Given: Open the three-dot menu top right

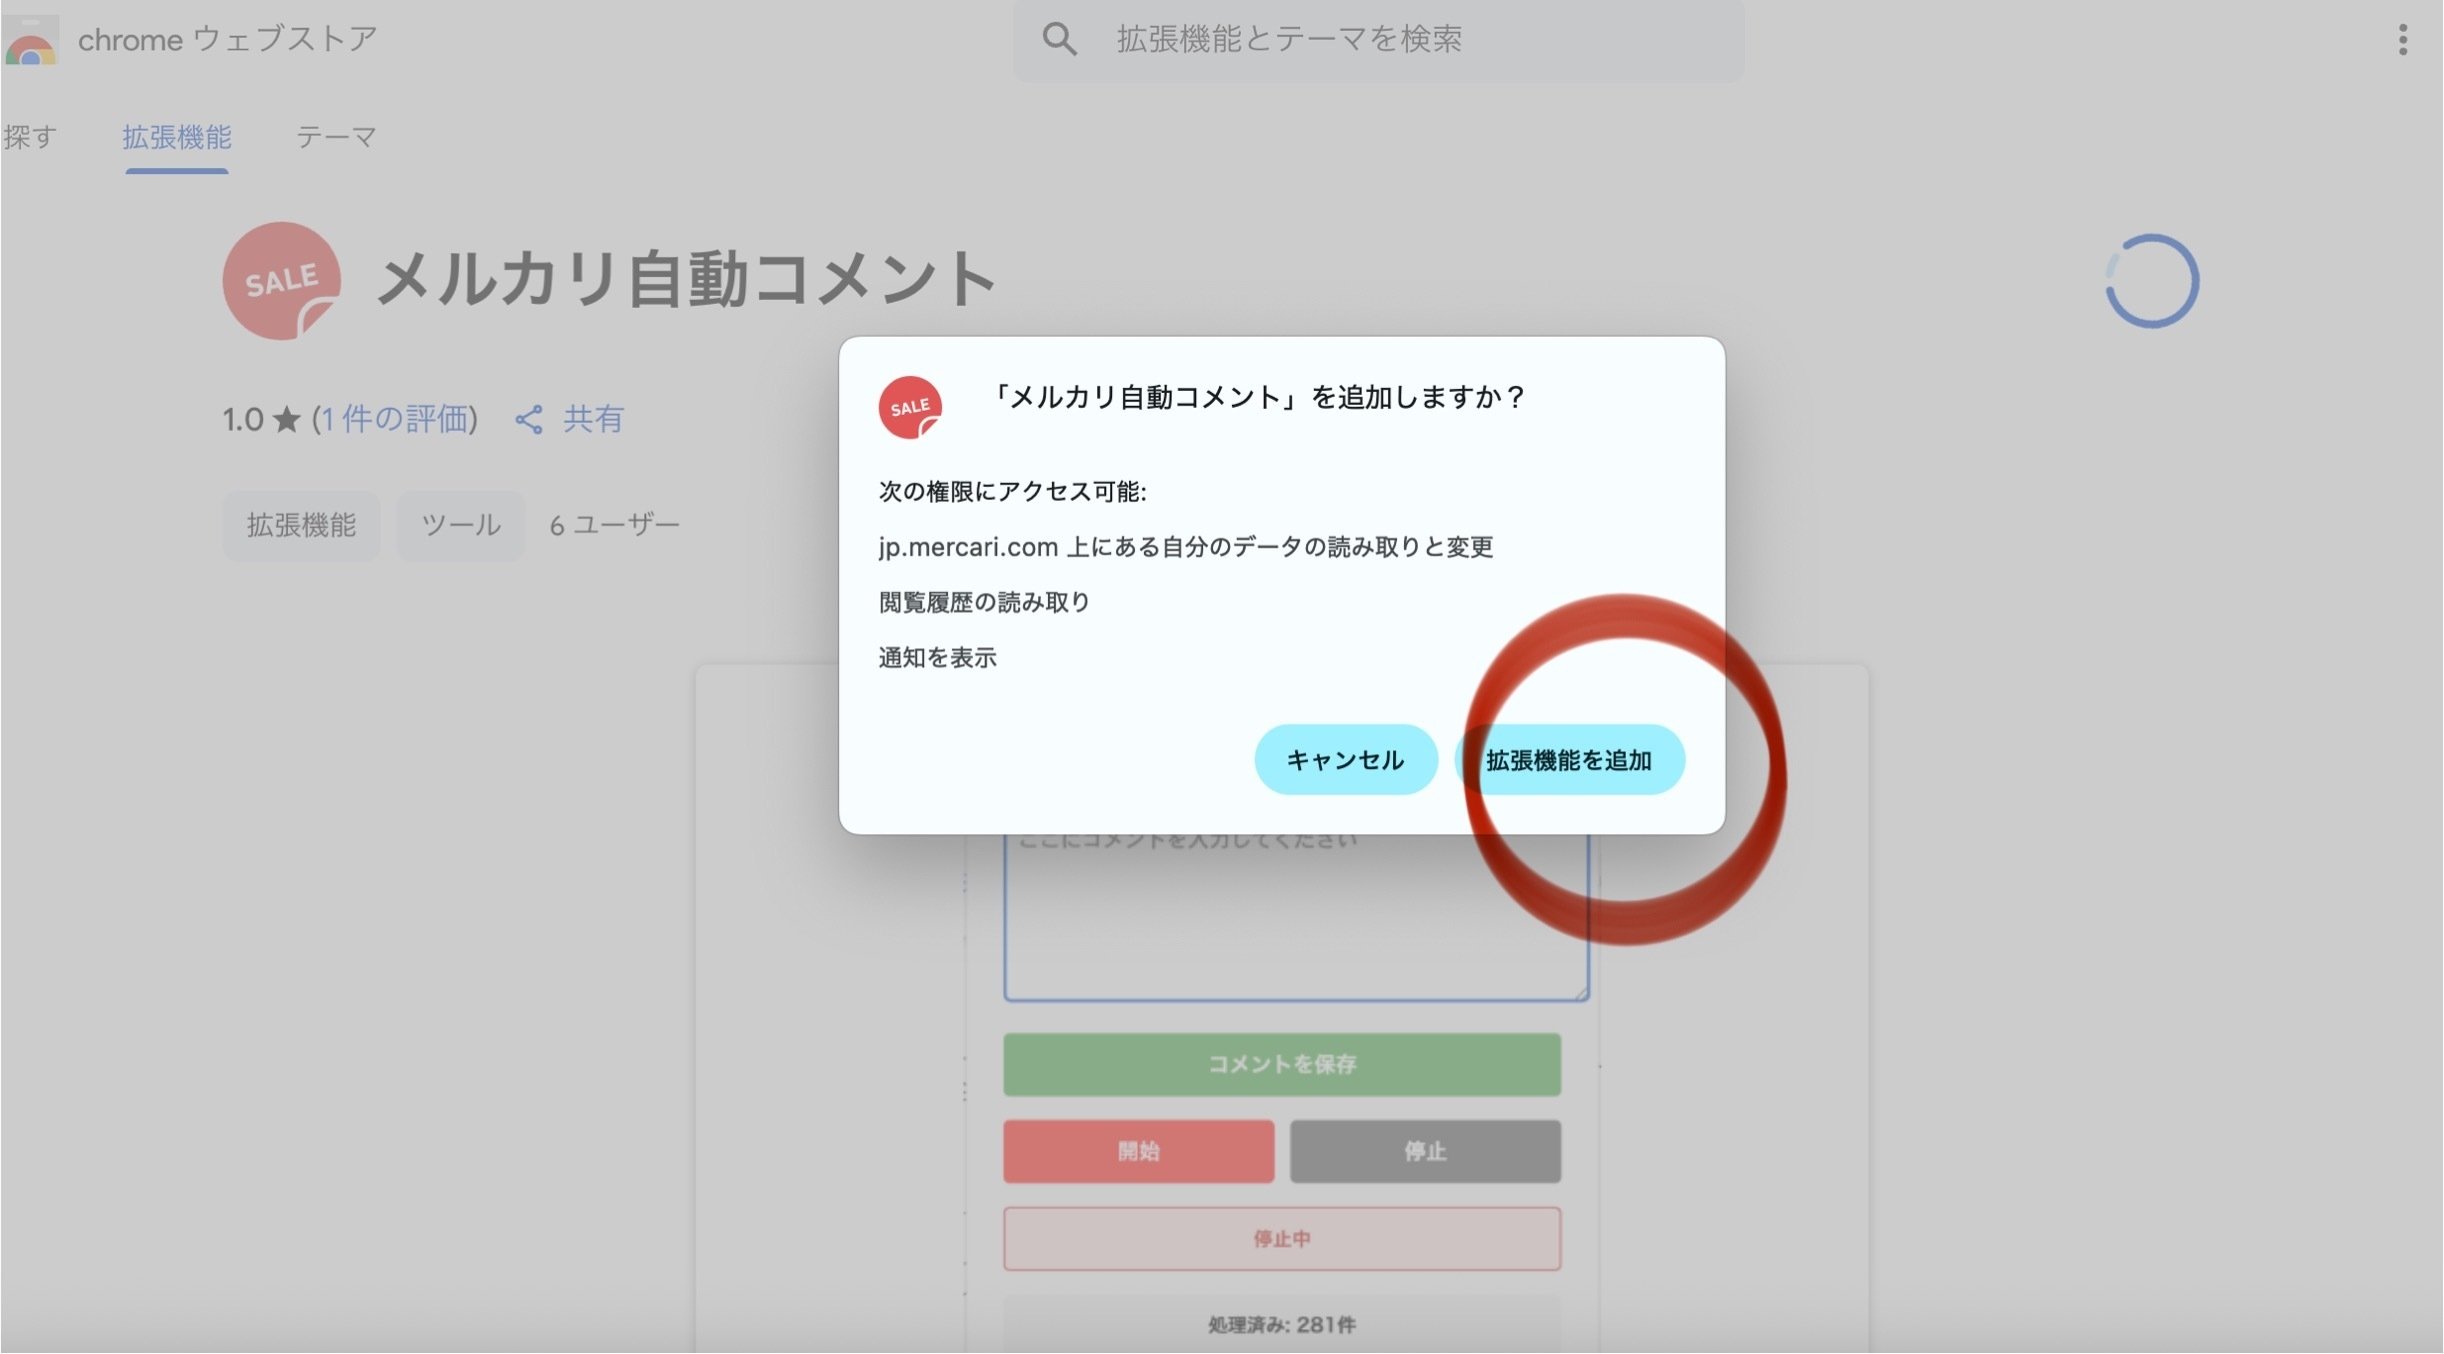Looking at the screenshot, I should pyautogui.click(x=2404, y=40).
